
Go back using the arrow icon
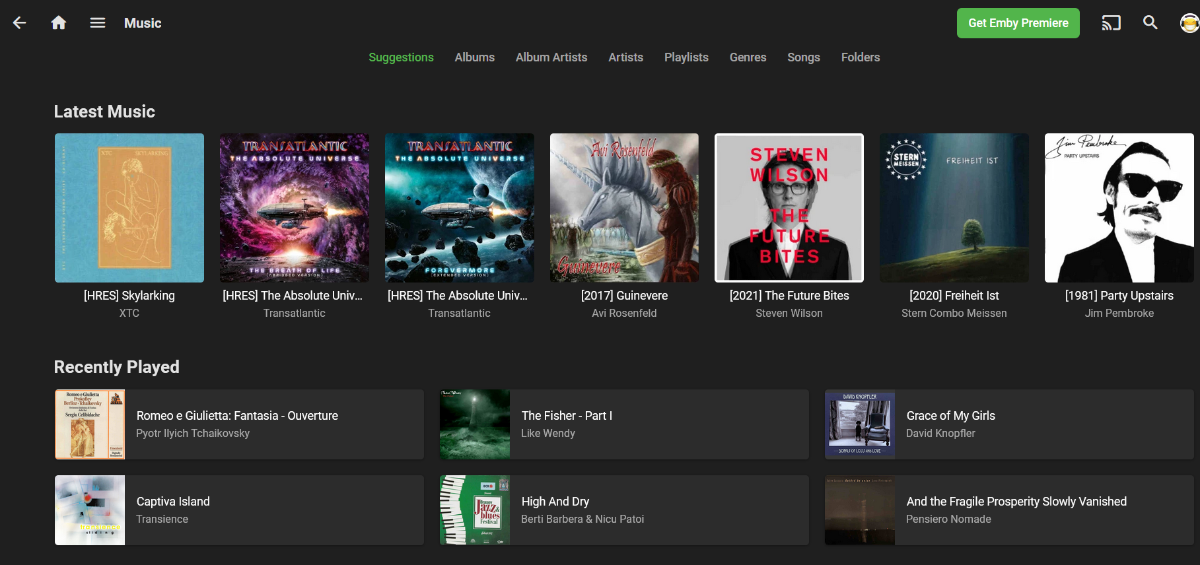click(x=19, y=23)
